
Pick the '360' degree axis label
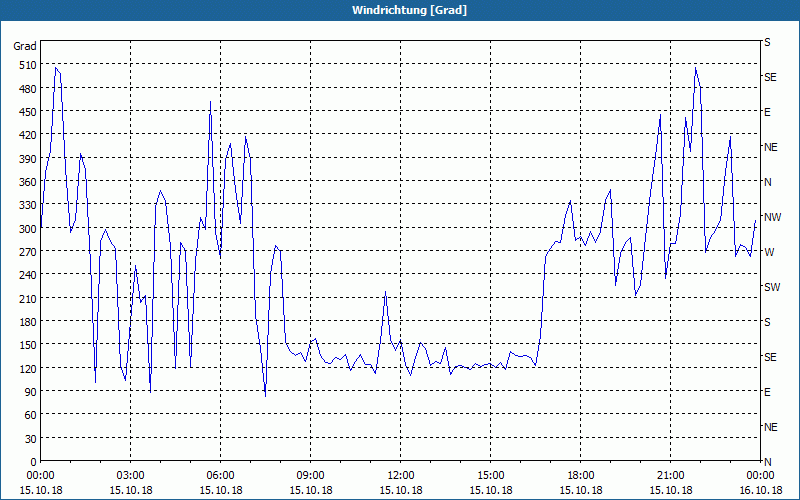tap(28, 182)
